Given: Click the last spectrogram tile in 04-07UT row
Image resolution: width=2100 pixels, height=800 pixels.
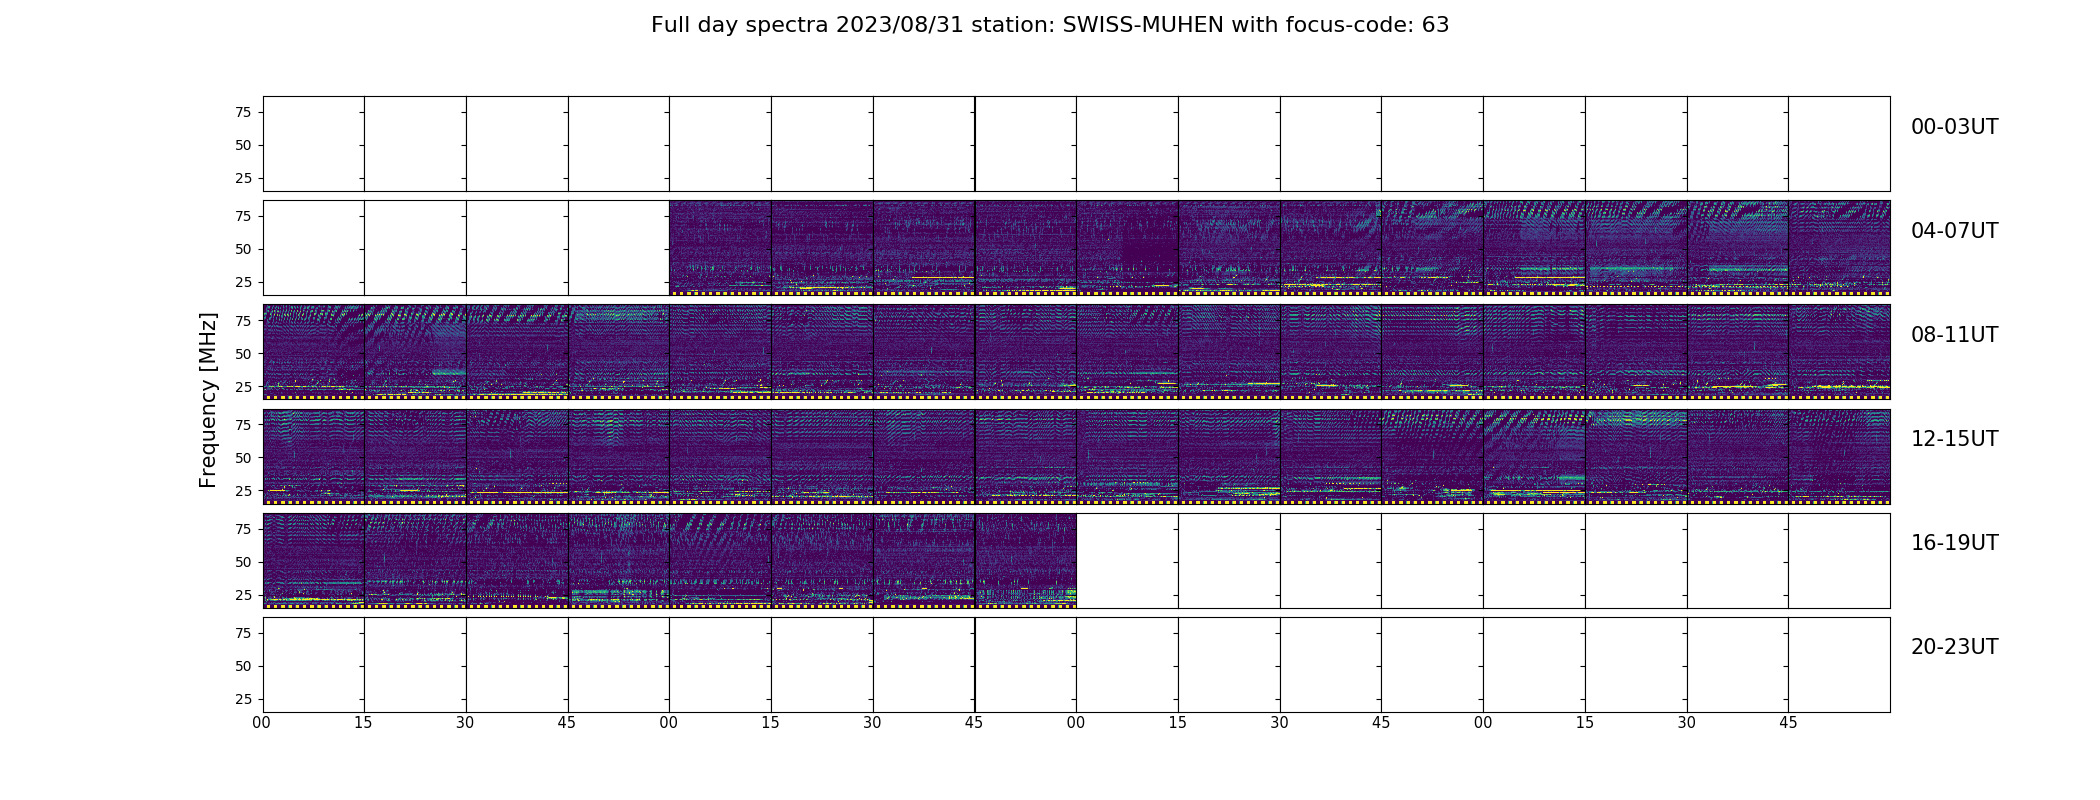Looking at the screenshot, I should click(x=1839, y=248).
